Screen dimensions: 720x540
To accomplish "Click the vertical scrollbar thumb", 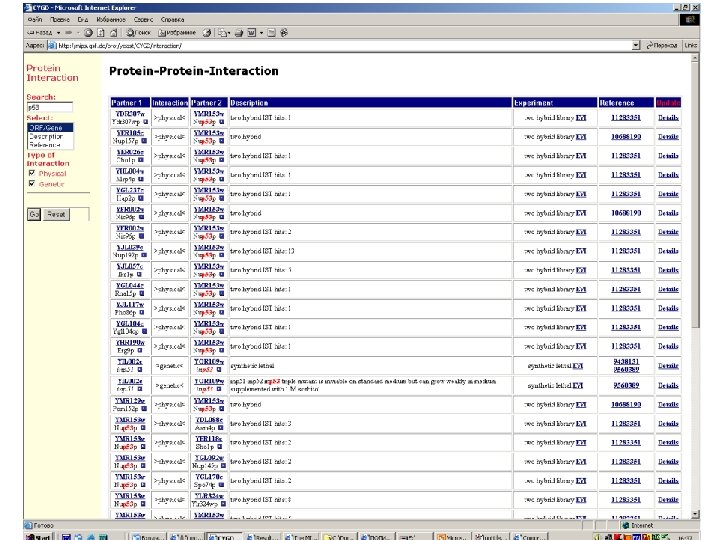I will click(x=695, y=195).
